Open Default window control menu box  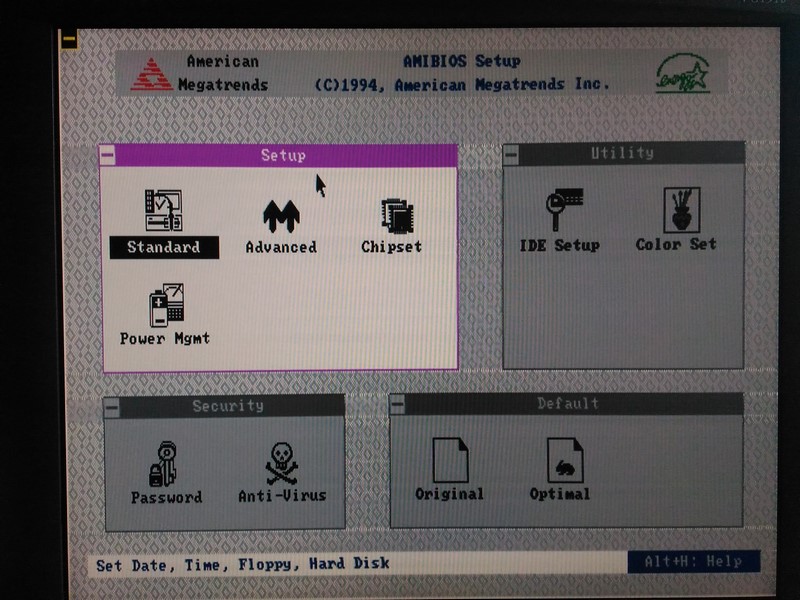coord(398,404)
